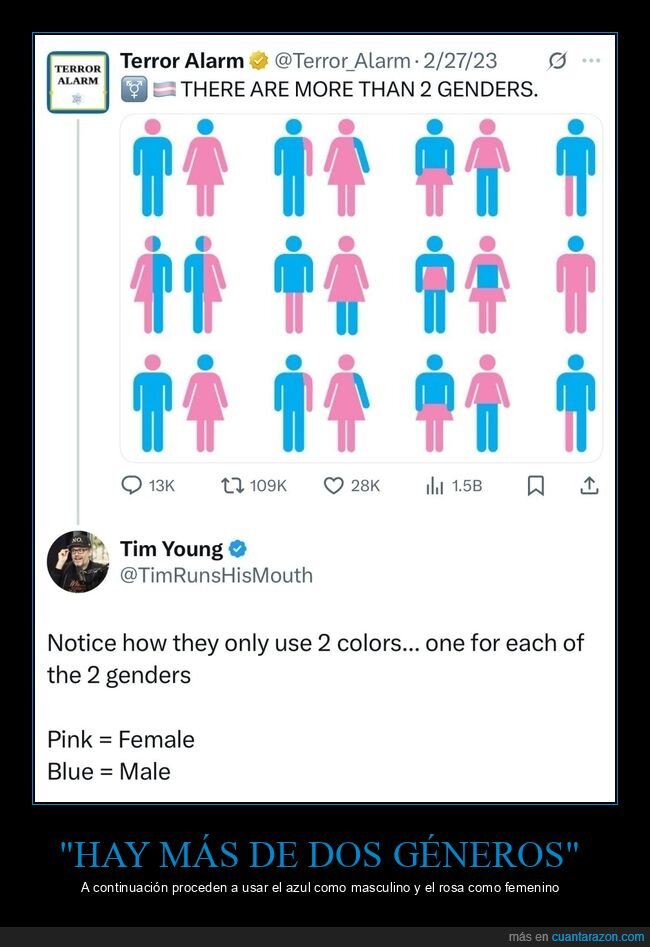This screenshot has height=947, width=650.
Task: Click the reply icon showing 13K
Action: (x=133, y=486)
